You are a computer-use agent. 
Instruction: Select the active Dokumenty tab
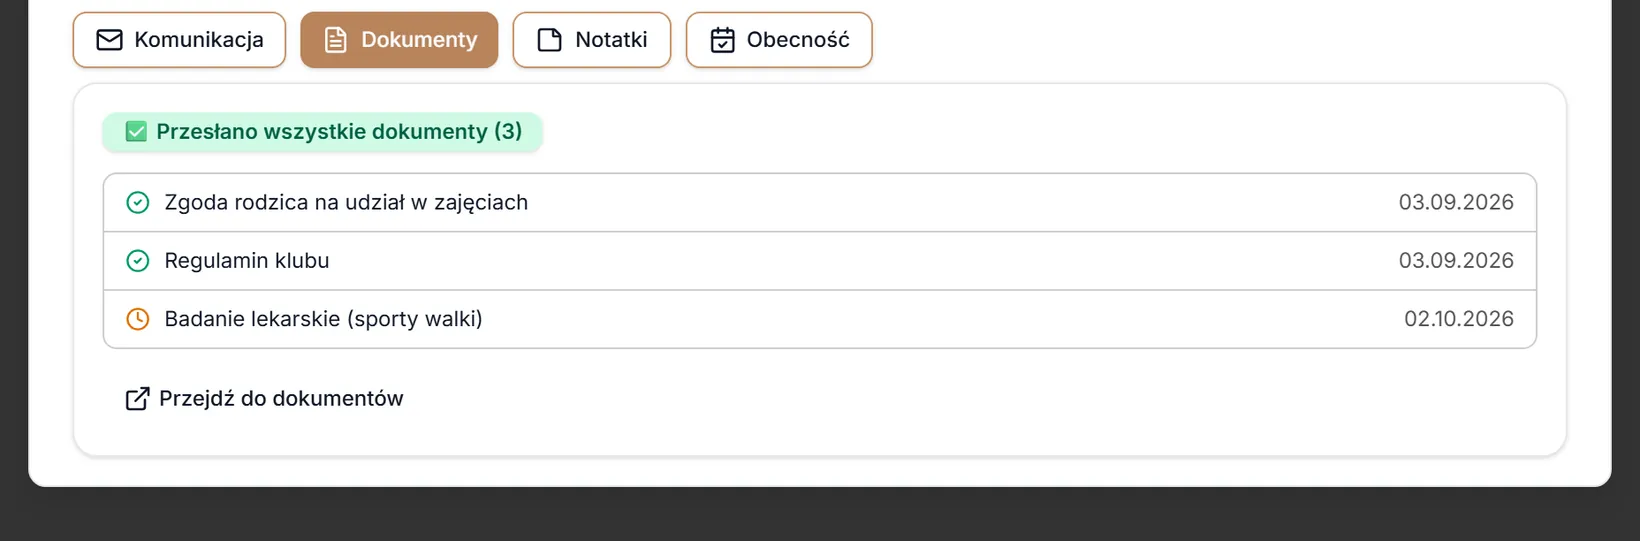pyautogui.click(x=399, y=40)
